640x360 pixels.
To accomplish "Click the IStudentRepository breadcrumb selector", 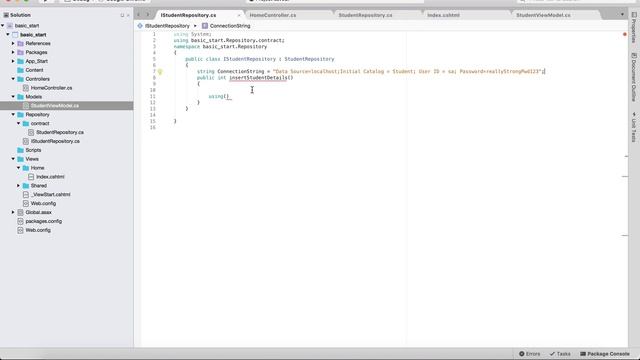I will click(x=167, y=26).
